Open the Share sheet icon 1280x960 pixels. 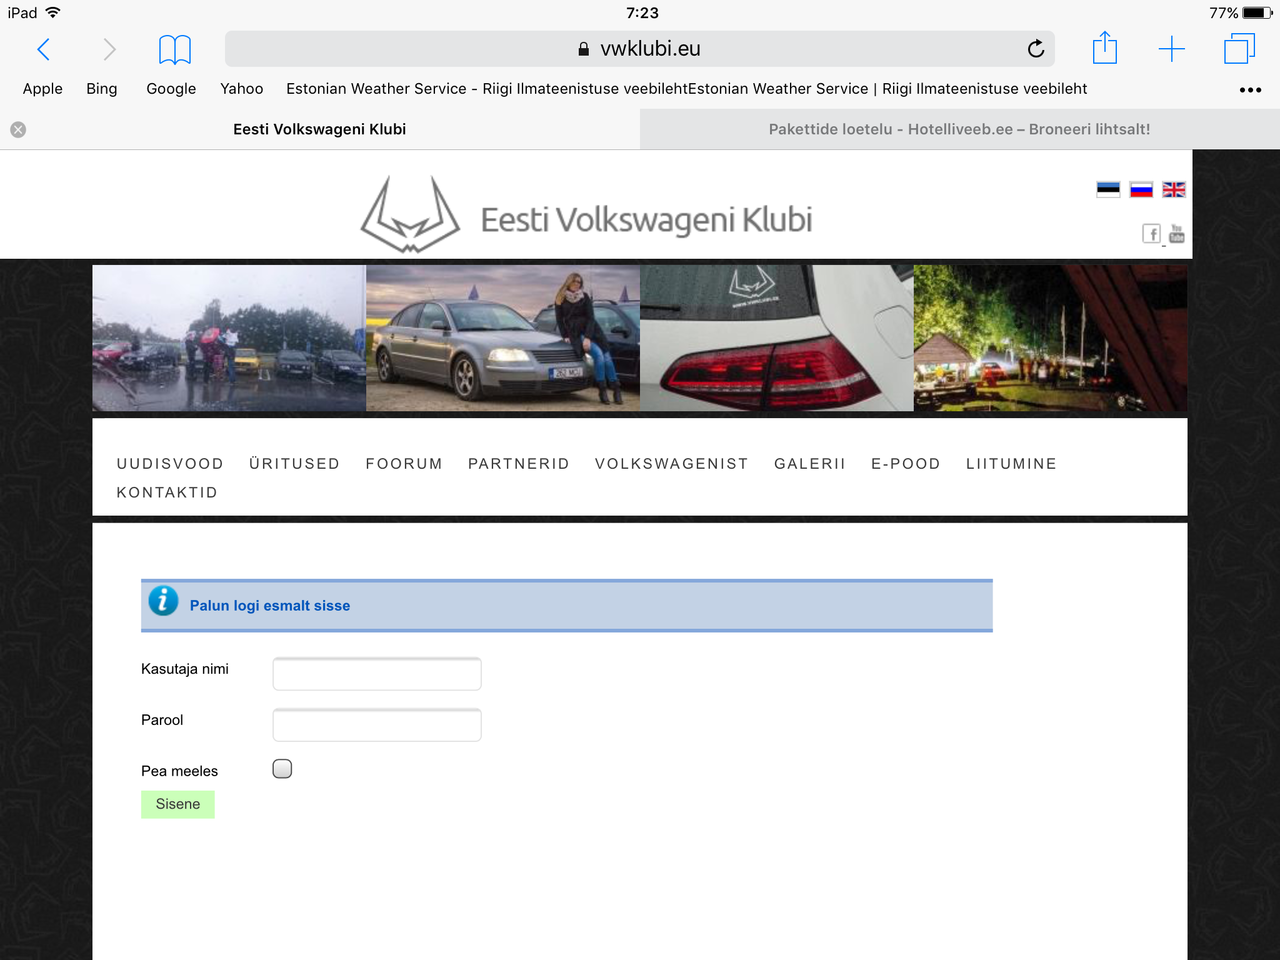pyautogui.click(x=1104, y=48)
